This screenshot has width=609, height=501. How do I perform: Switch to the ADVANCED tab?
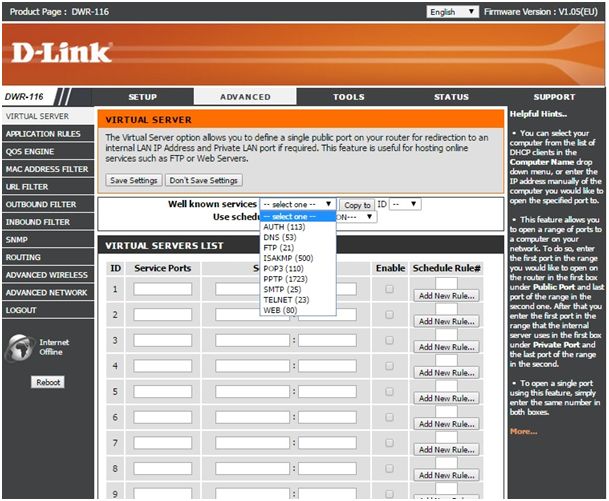point(245,97)
